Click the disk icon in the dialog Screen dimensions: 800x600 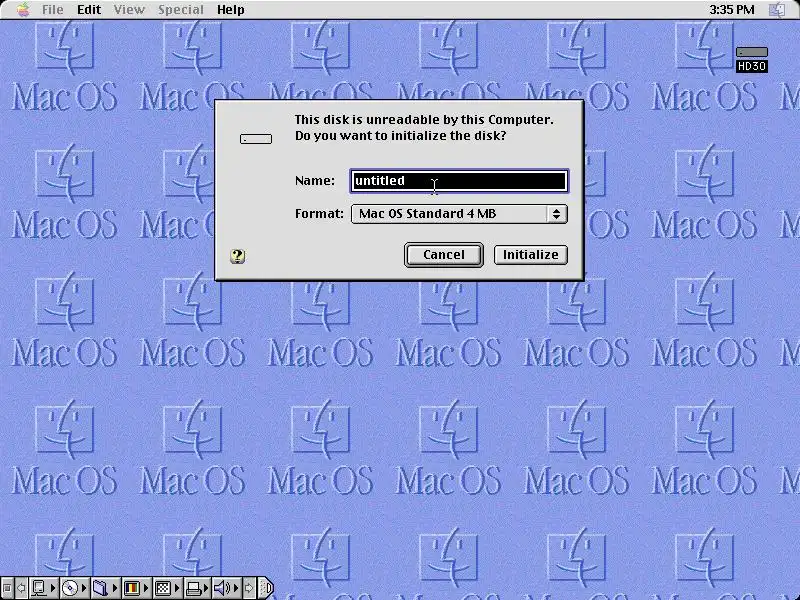coord(256,139)
